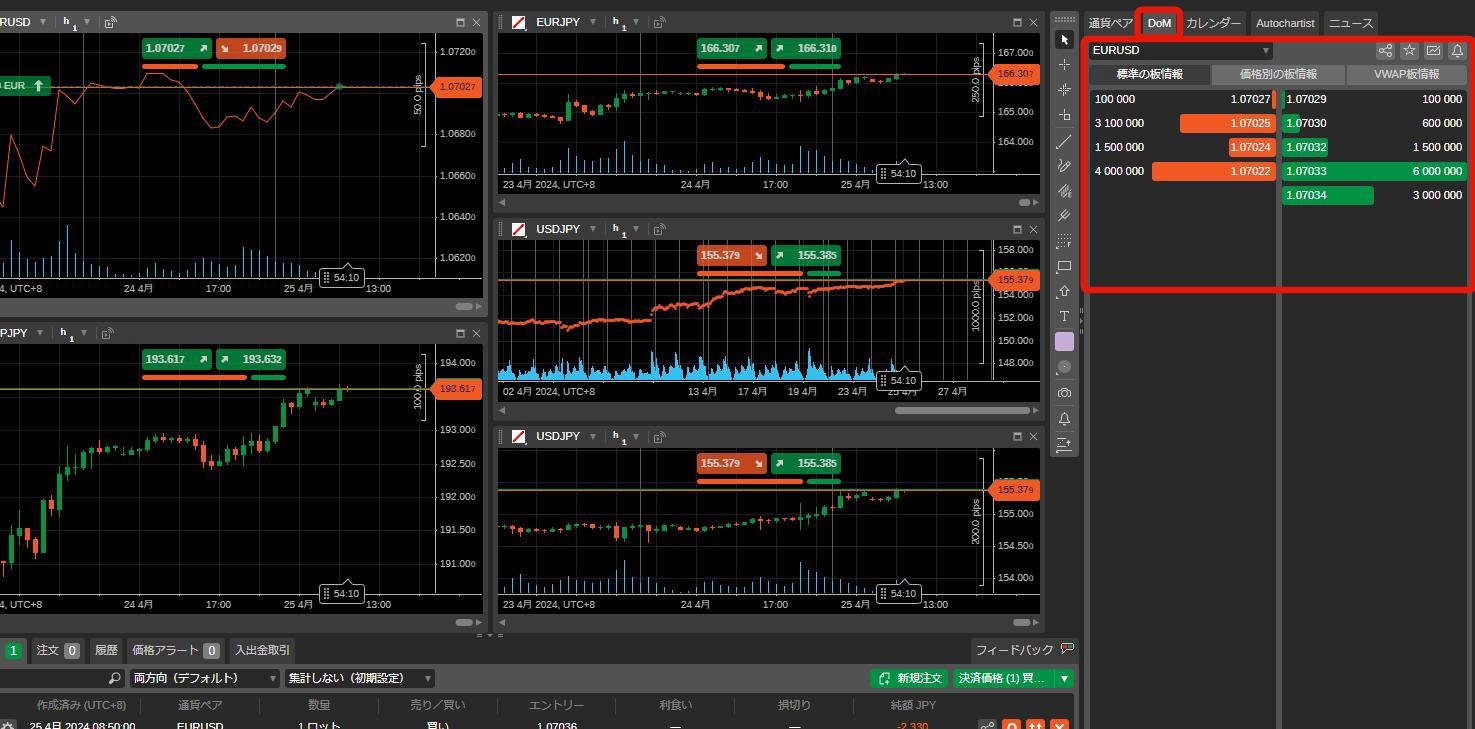This screenshot has width=1475, height=729.
Task: Take a chart snapshot with camera icon
Action: [1064, 393]
